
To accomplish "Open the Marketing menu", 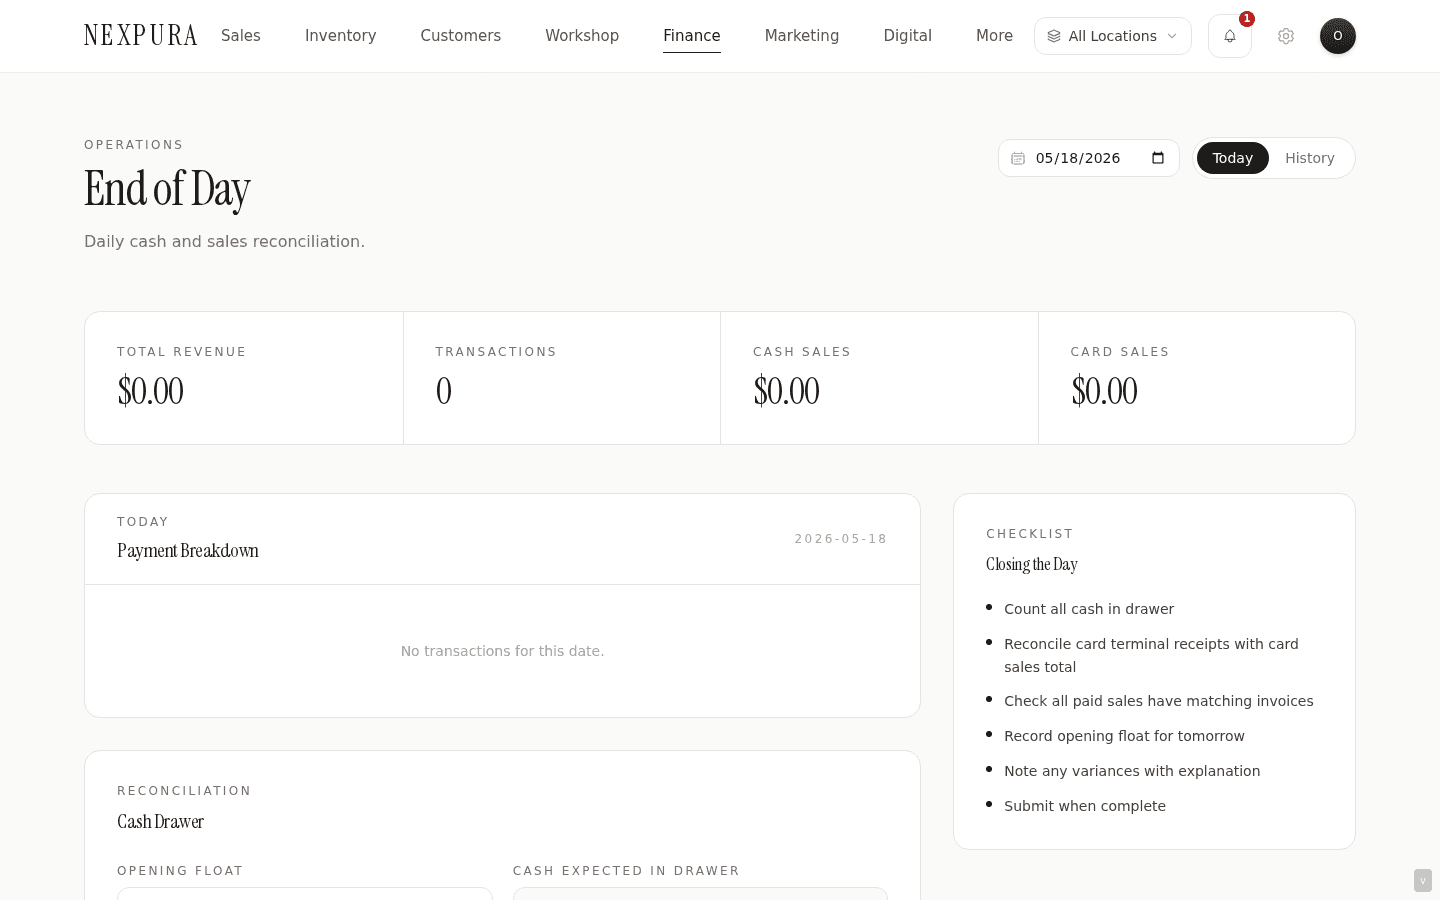I will 802,36.
